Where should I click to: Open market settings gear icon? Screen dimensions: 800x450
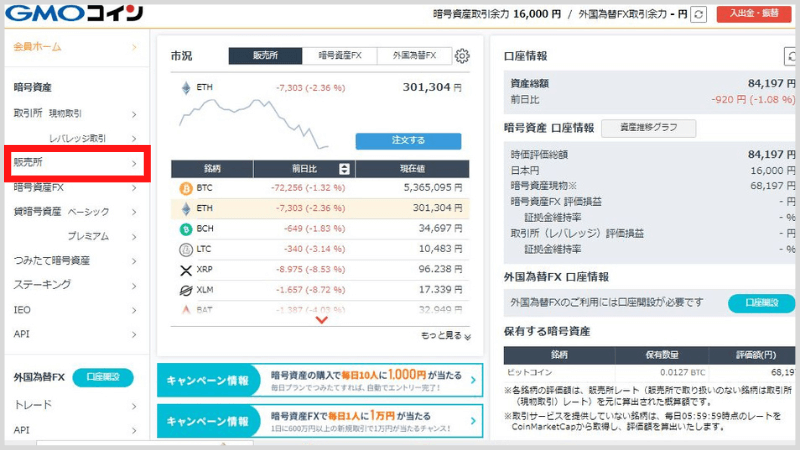tap(462, 56)
